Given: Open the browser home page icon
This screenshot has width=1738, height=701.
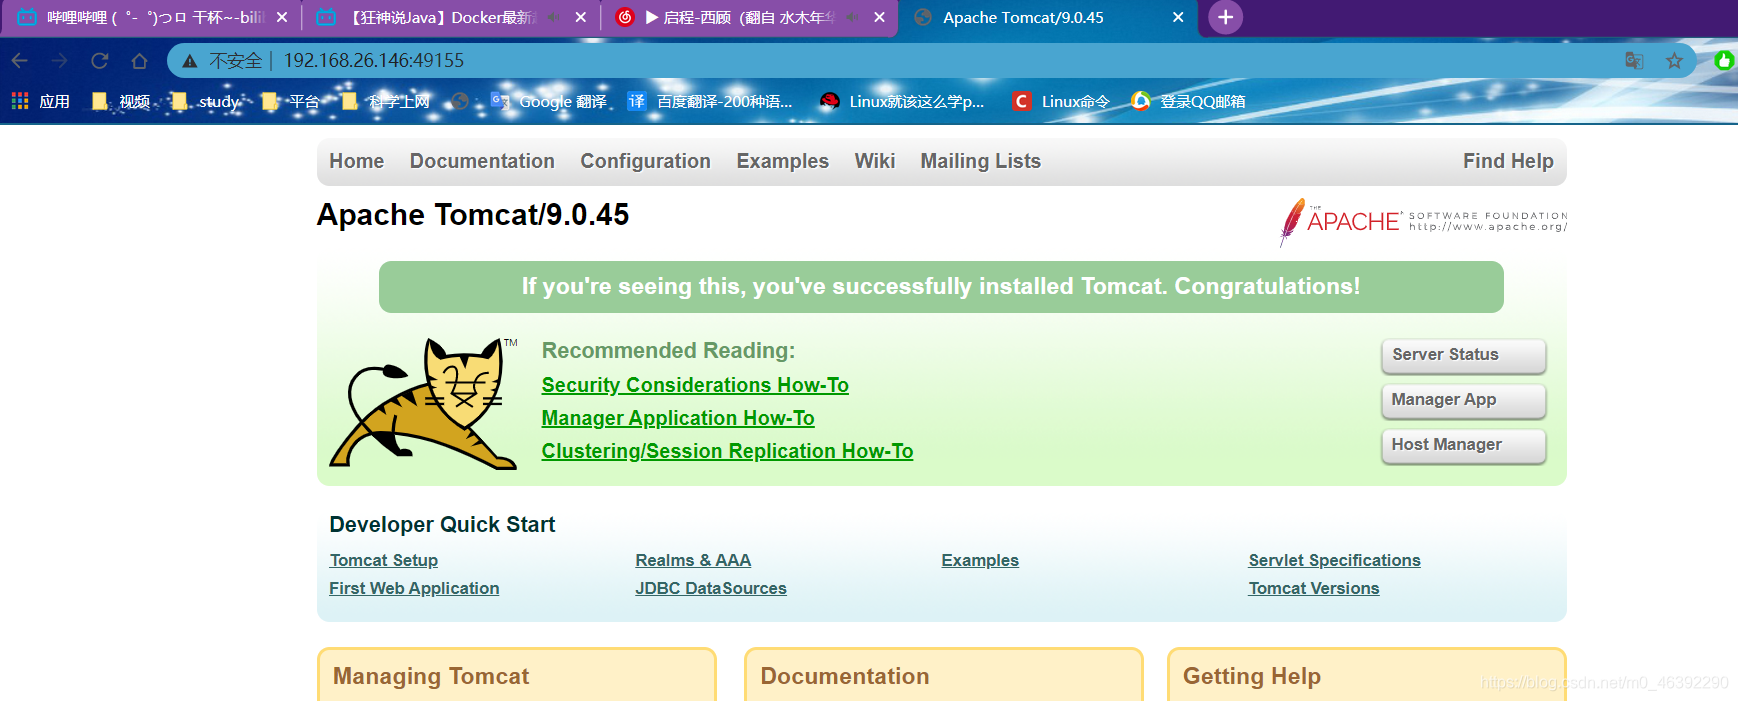Looking at the screenshot, I should coord(139,61).
